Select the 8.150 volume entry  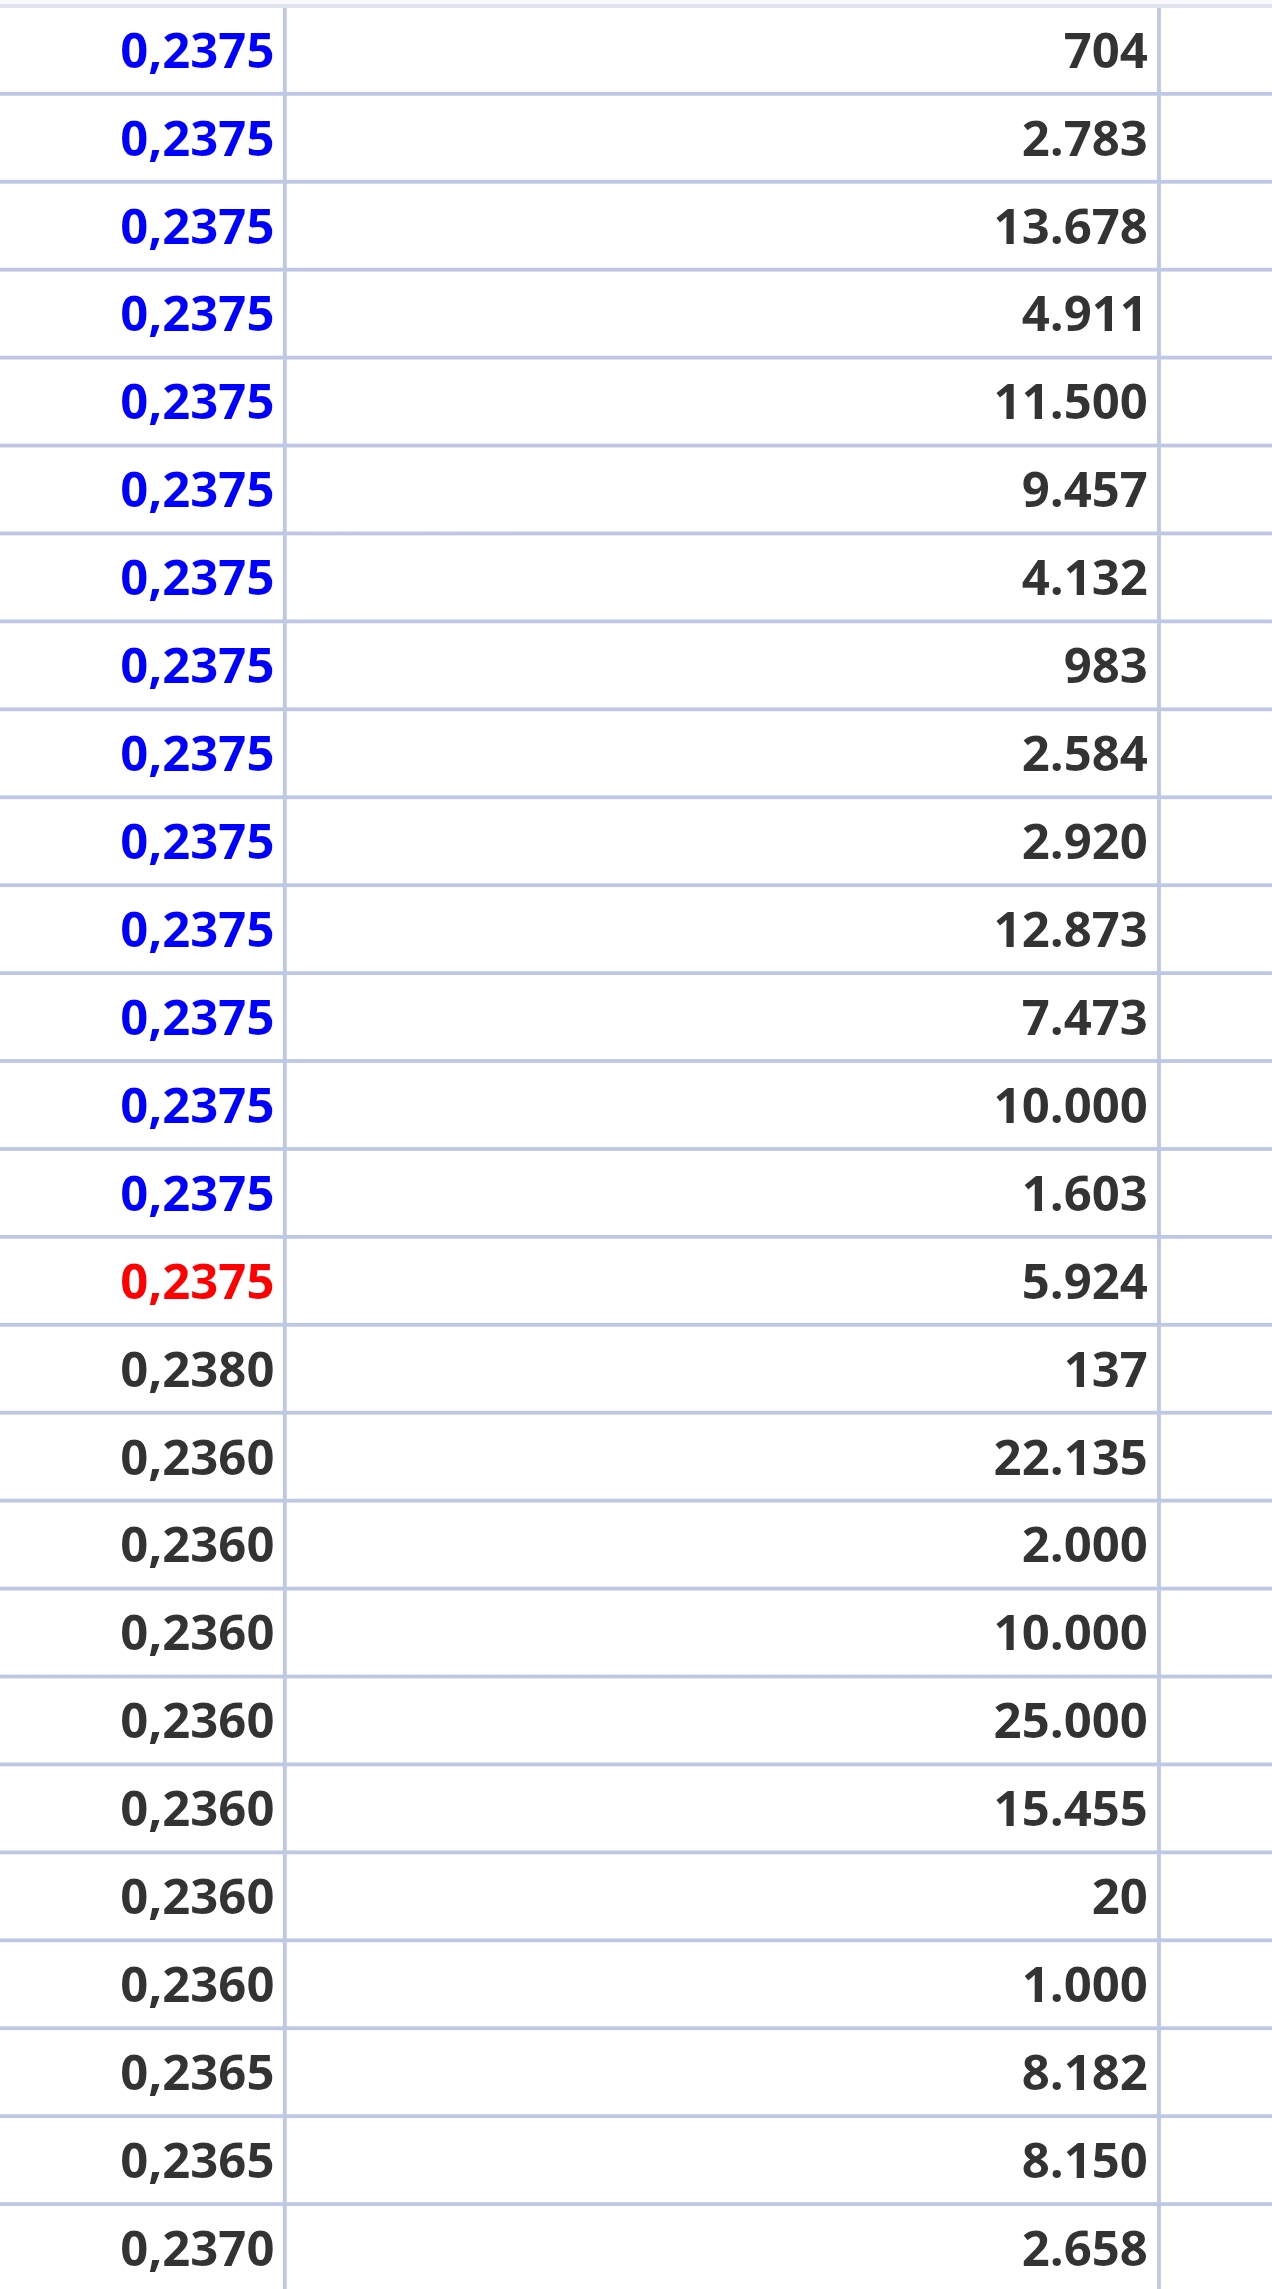point(1084,2161)
